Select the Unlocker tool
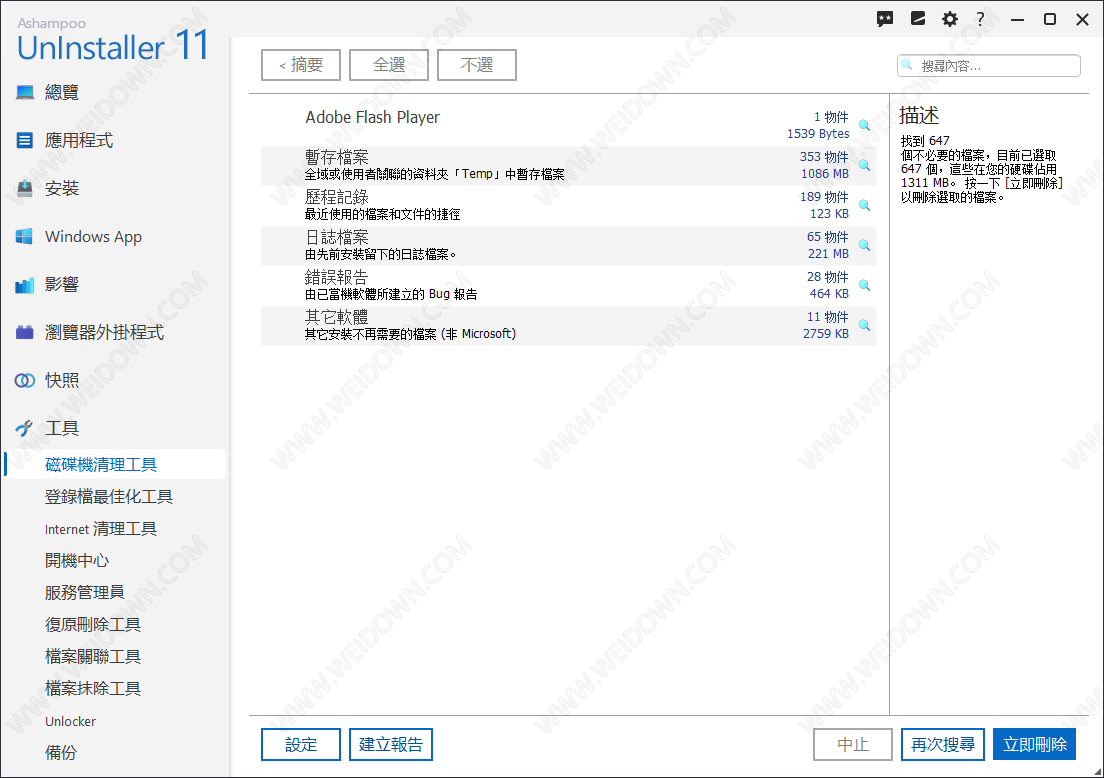 (x=70, y=721)
